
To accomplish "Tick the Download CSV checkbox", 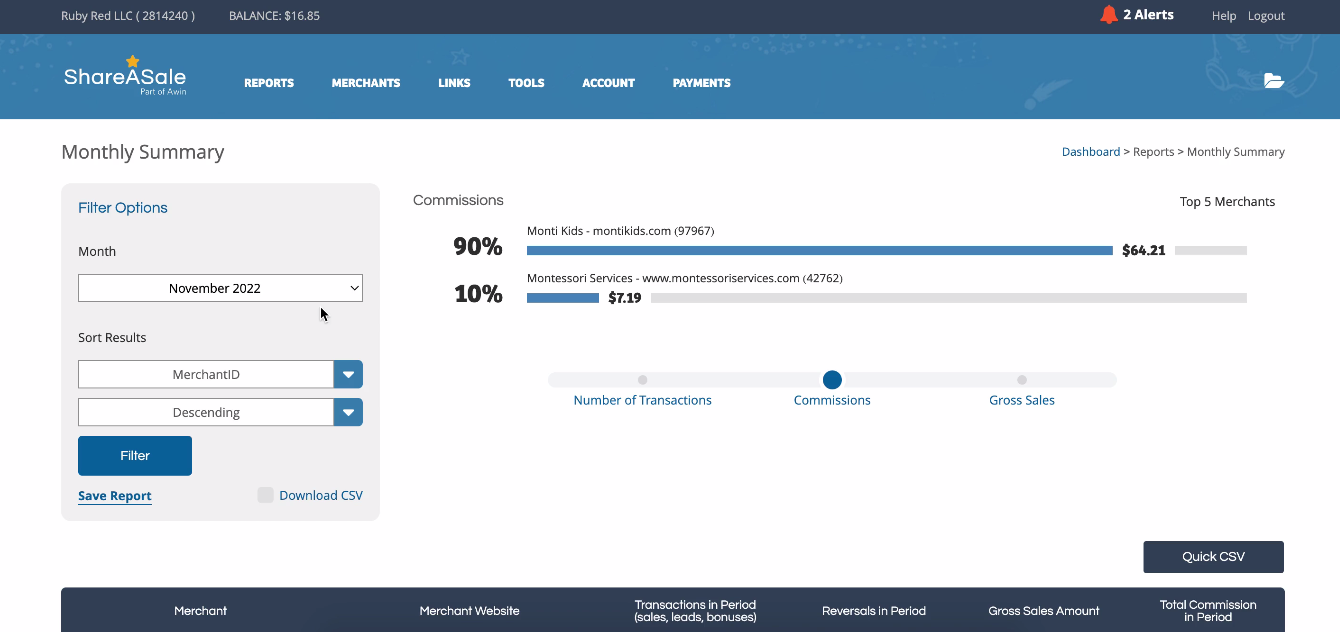I will [265, 495].
